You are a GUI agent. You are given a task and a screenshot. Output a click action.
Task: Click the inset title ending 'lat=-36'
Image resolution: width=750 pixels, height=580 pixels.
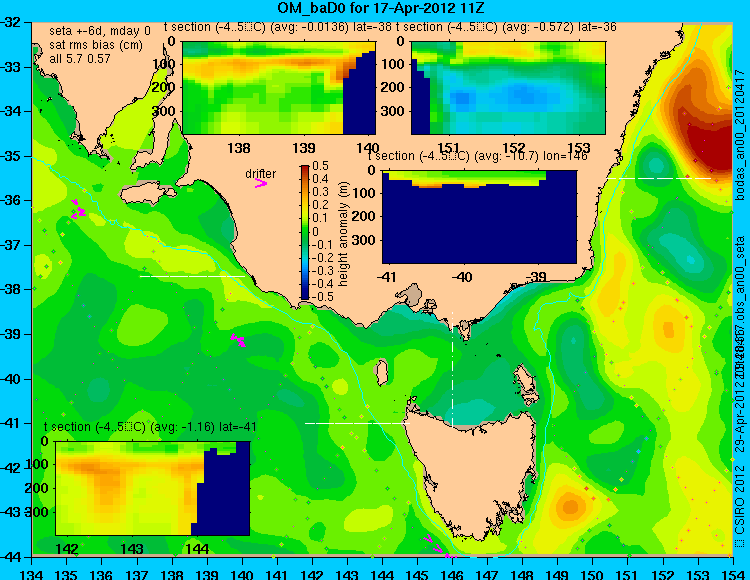click(x=506, y=27)
